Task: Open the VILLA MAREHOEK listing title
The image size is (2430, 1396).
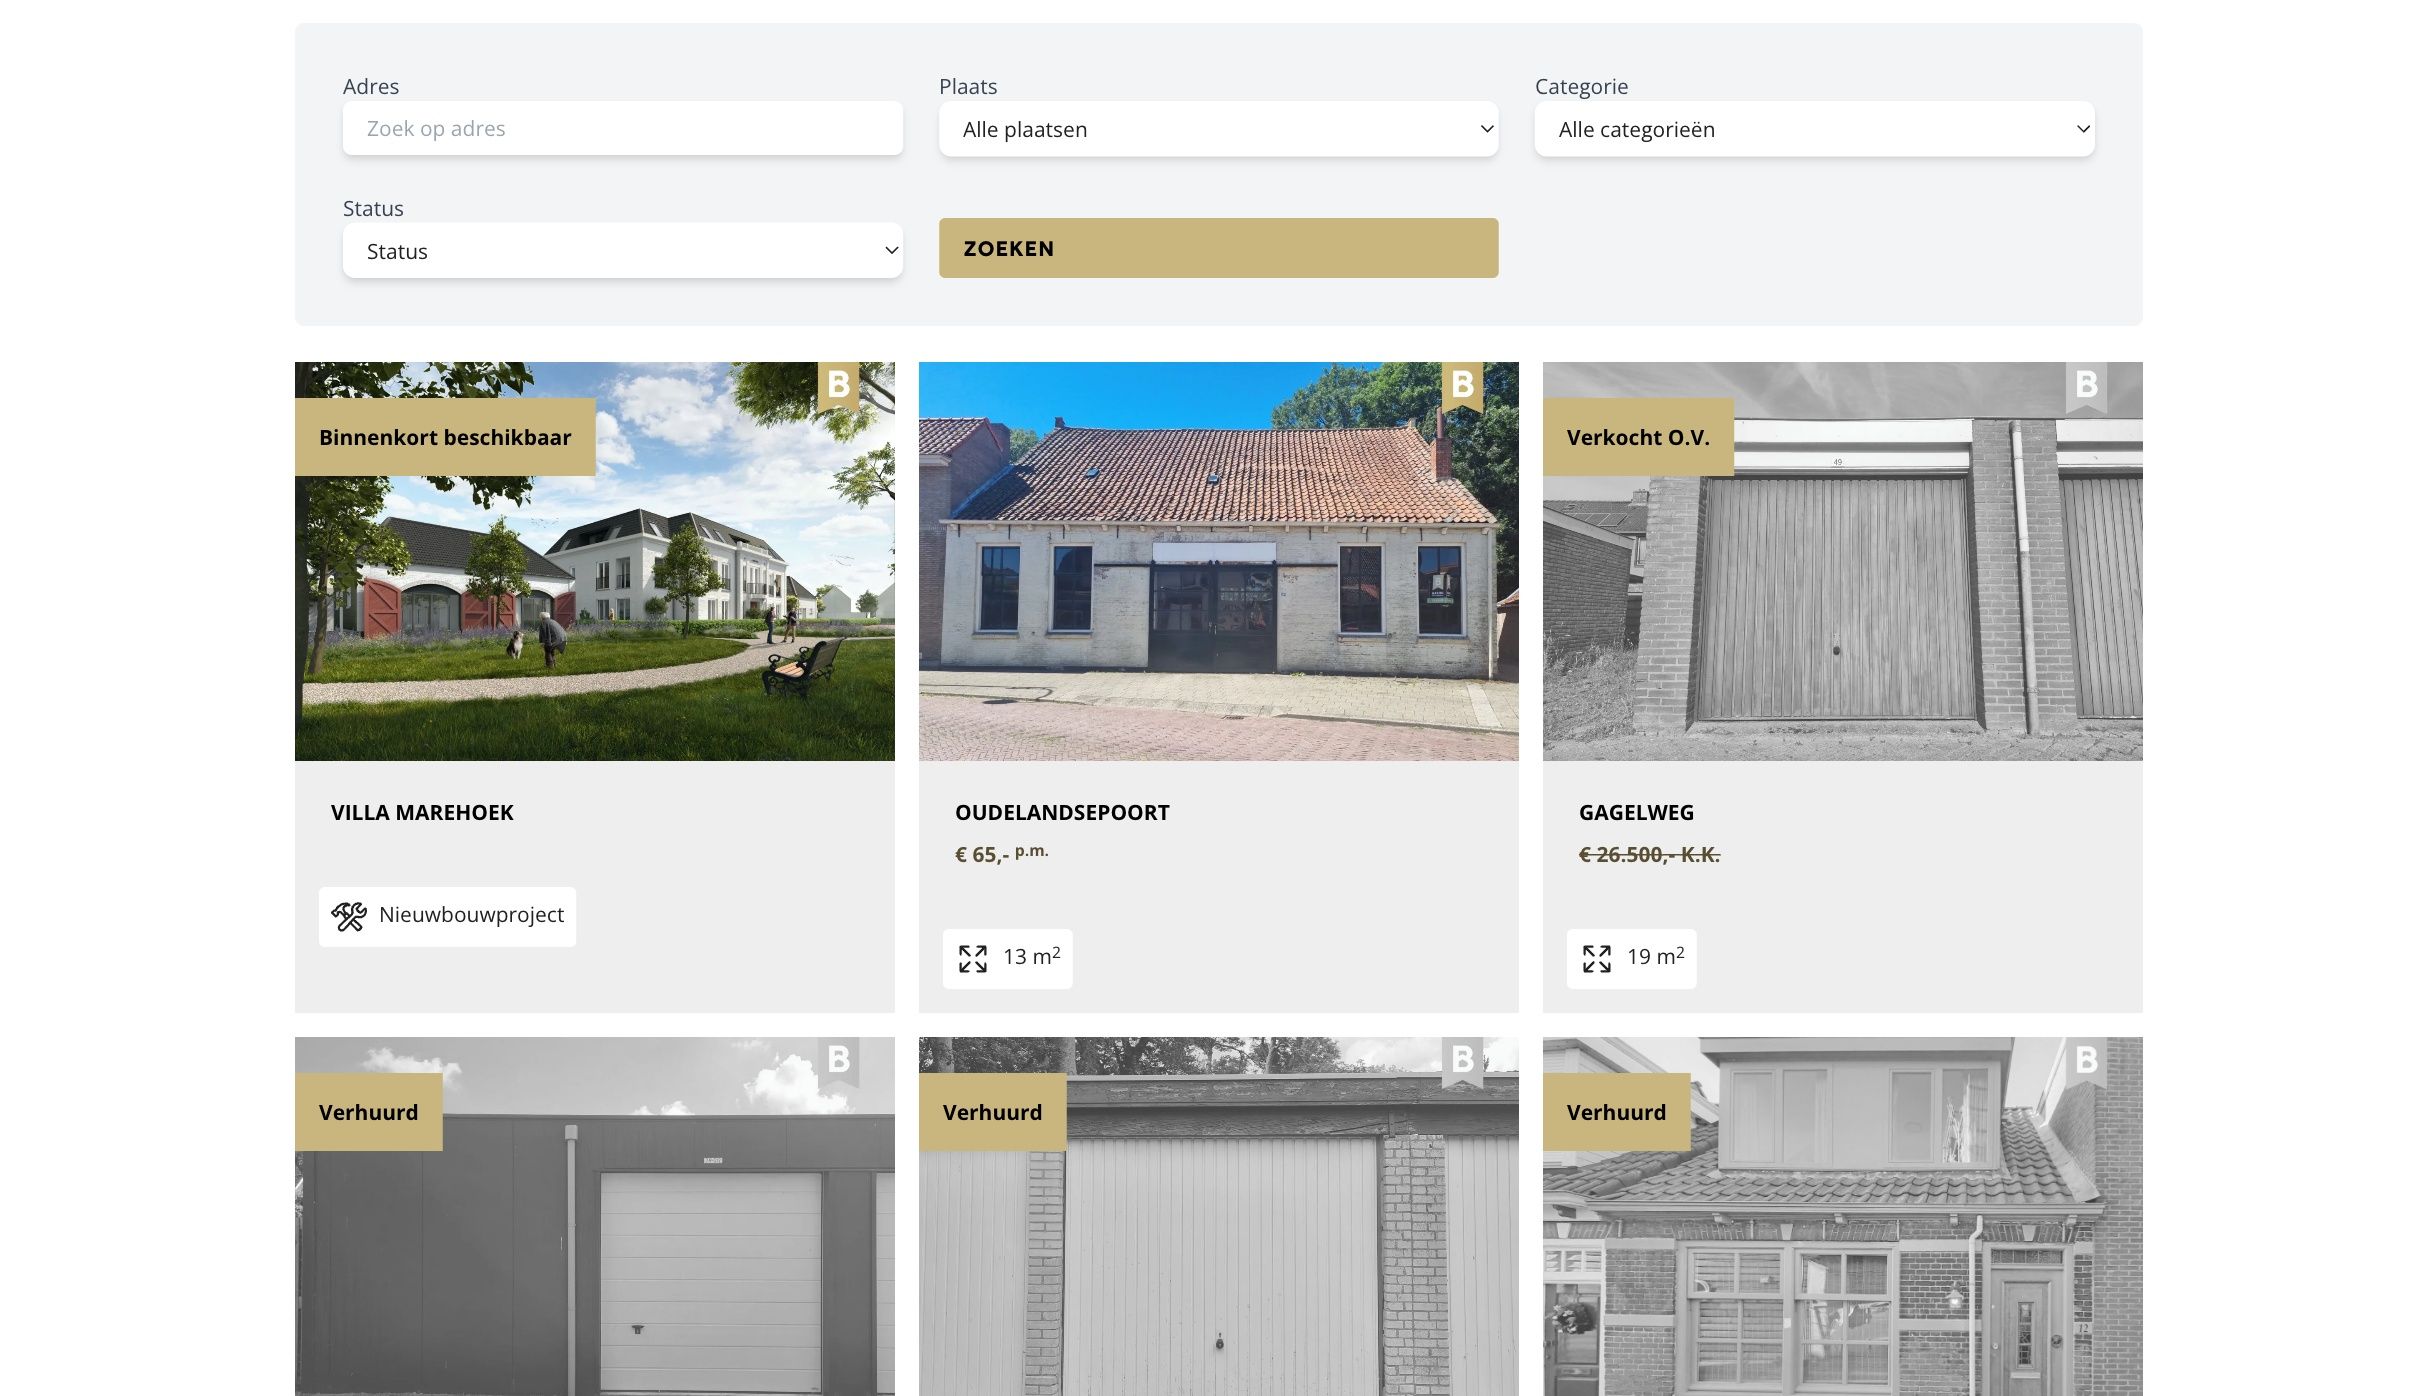Action: point(422,813)
